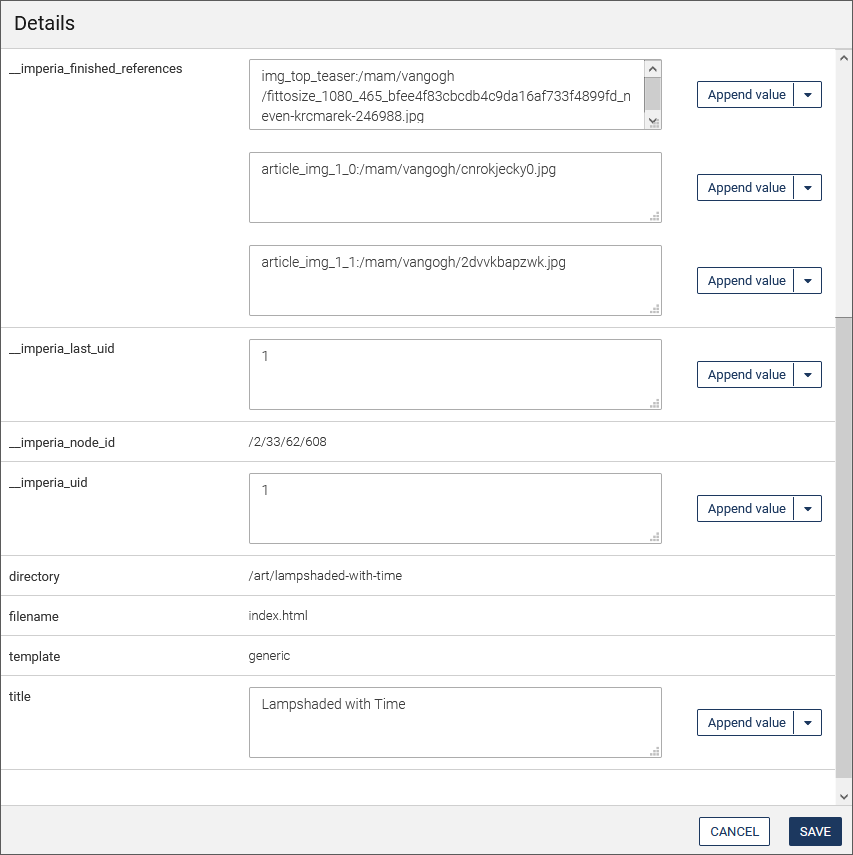Click the SAVE button
853x855 pixels.
[x=815, y=832]
